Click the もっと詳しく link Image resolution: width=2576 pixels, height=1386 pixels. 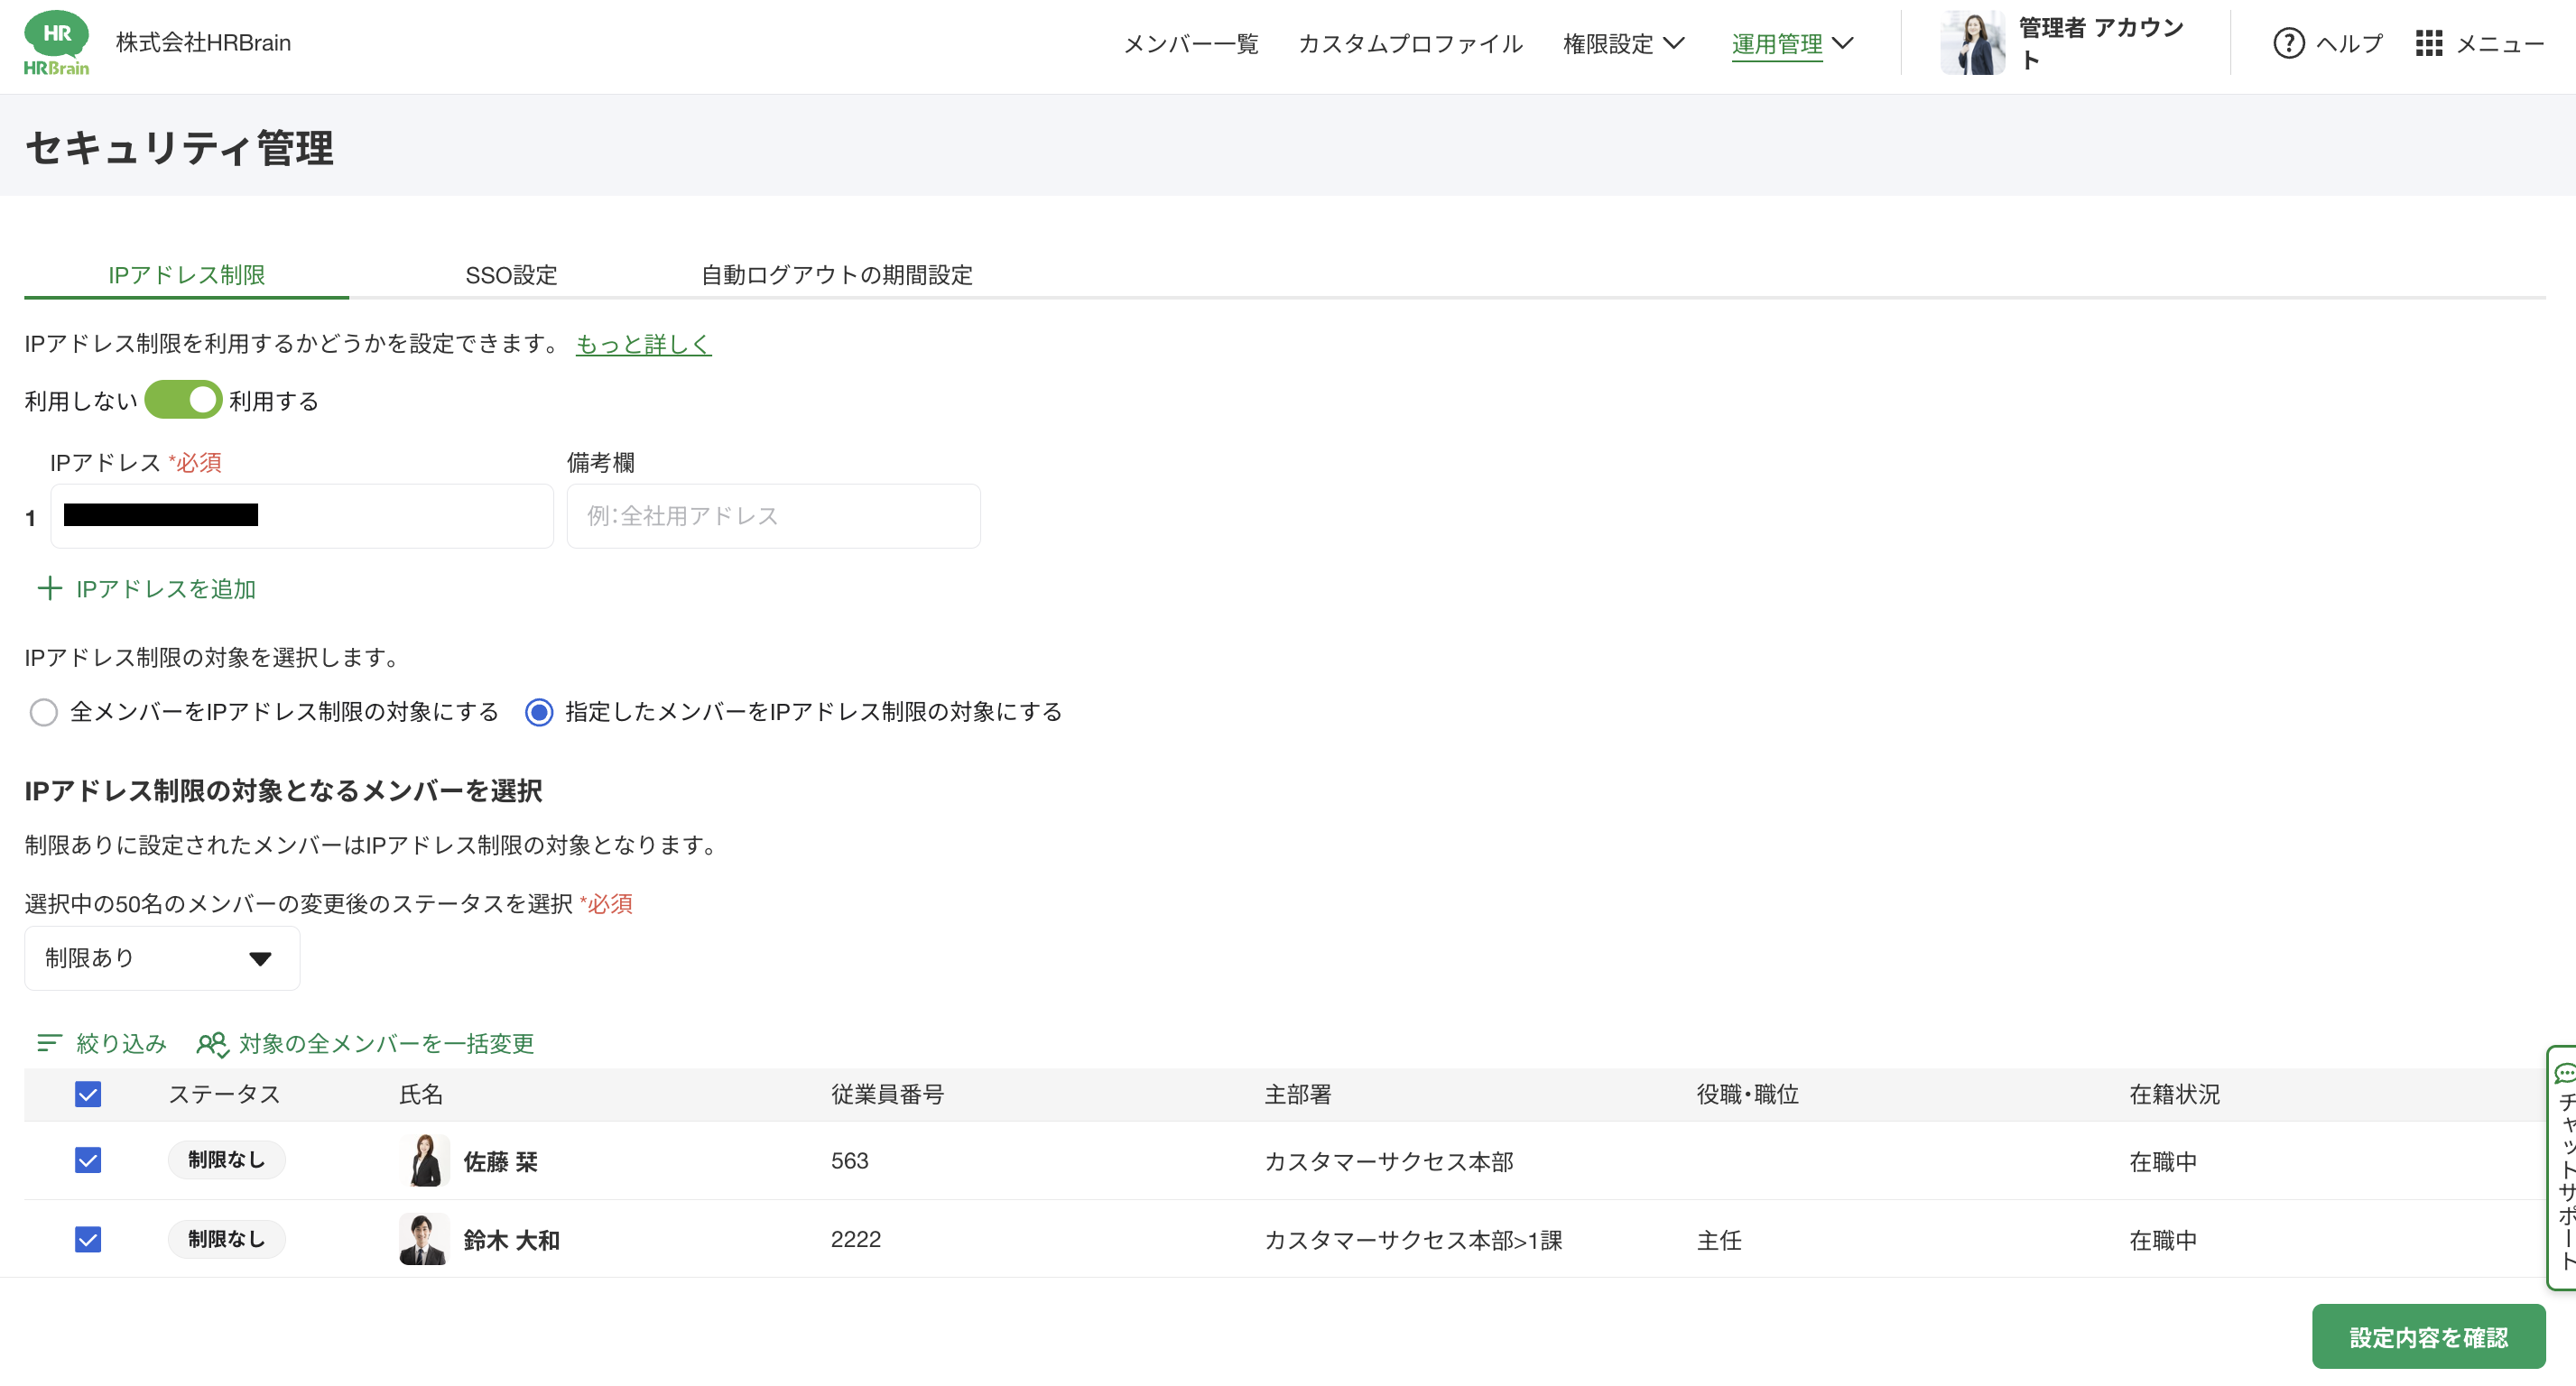coord(643,344)
